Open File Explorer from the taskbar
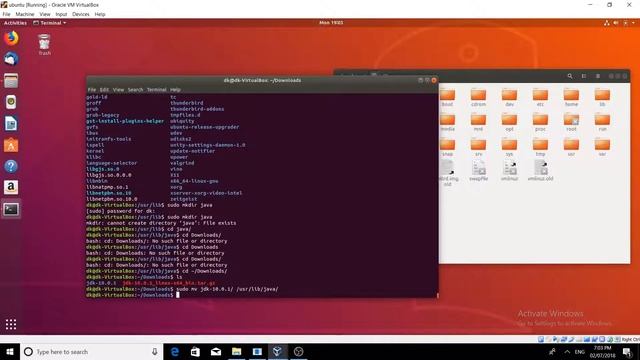This screenshot has height=360, width=640. coord(236,351)
